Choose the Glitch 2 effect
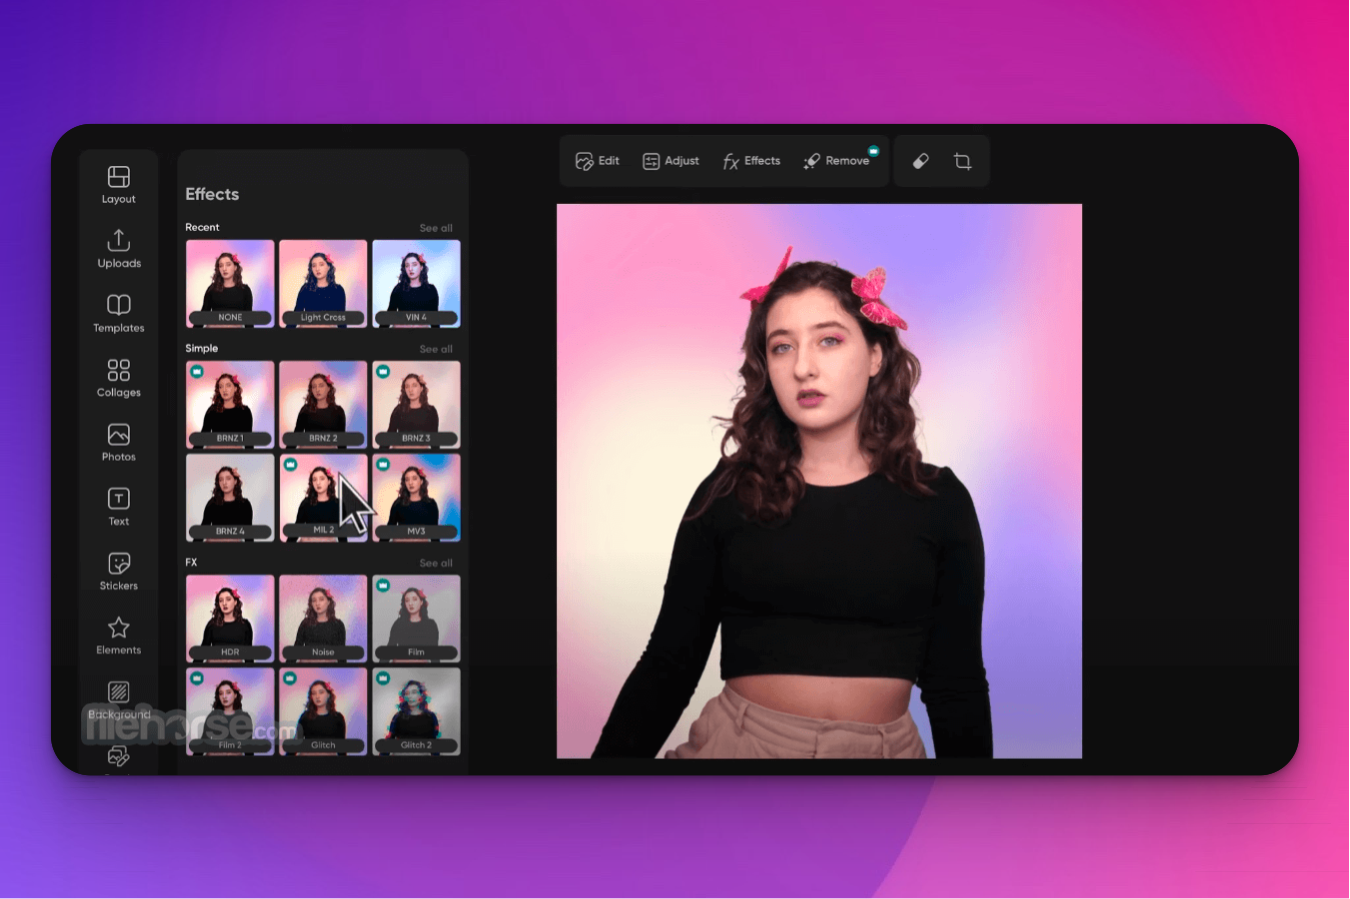This screenshot has height=899, width=1350. pyautogui.click(x=416, y=712)
